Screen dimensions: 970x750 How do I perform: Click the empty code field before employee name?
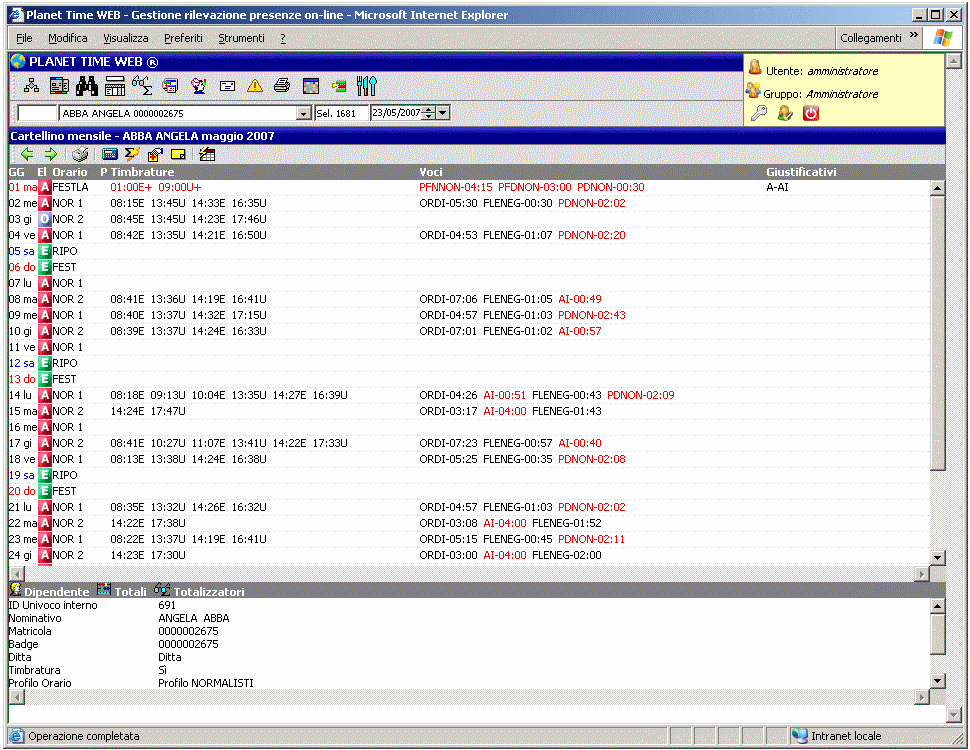coord(37,113)
